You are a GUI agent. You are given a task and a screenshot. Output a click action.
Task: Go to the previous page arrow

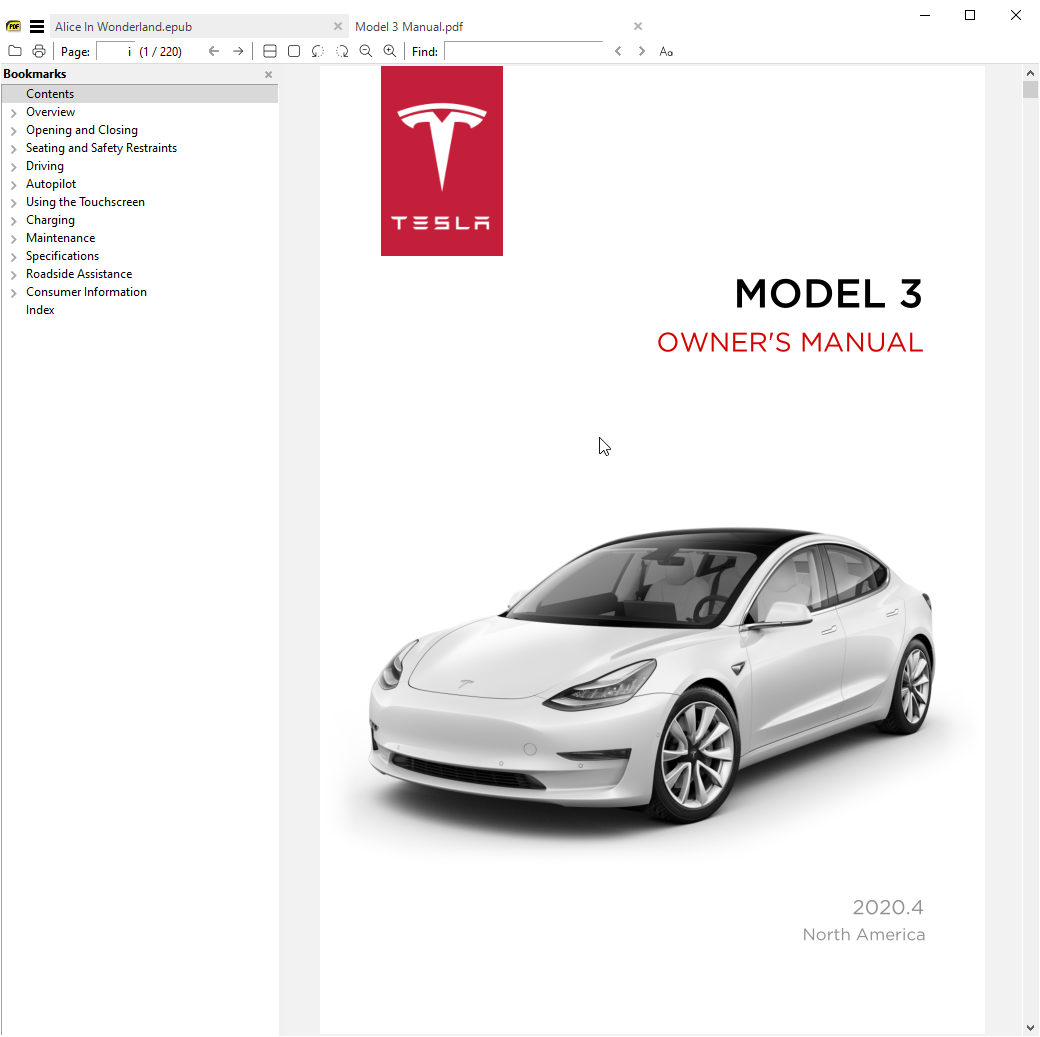tap(214, 51)
